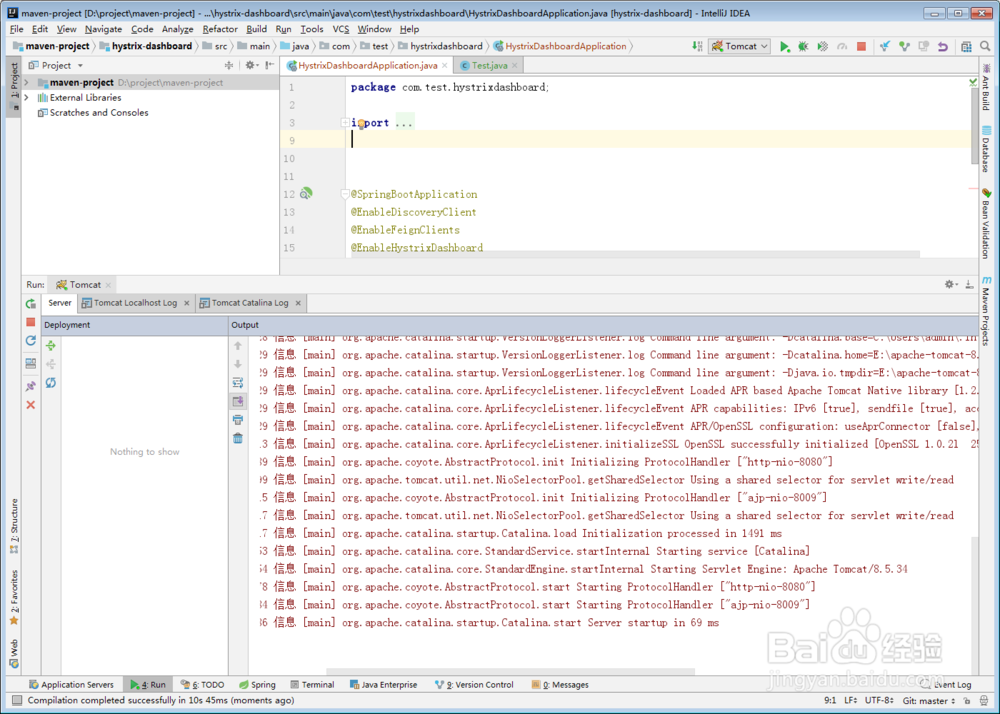Run the Tomcat configuration with green play icon

pyautogui.click(x=784, y=47)
